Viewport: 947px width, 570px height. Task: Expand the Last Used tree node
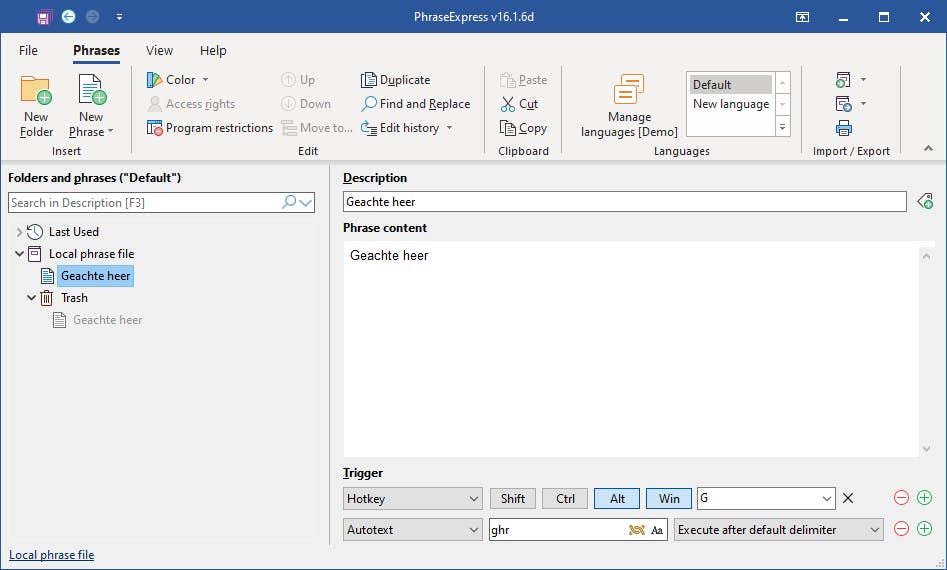coord(19,232)
